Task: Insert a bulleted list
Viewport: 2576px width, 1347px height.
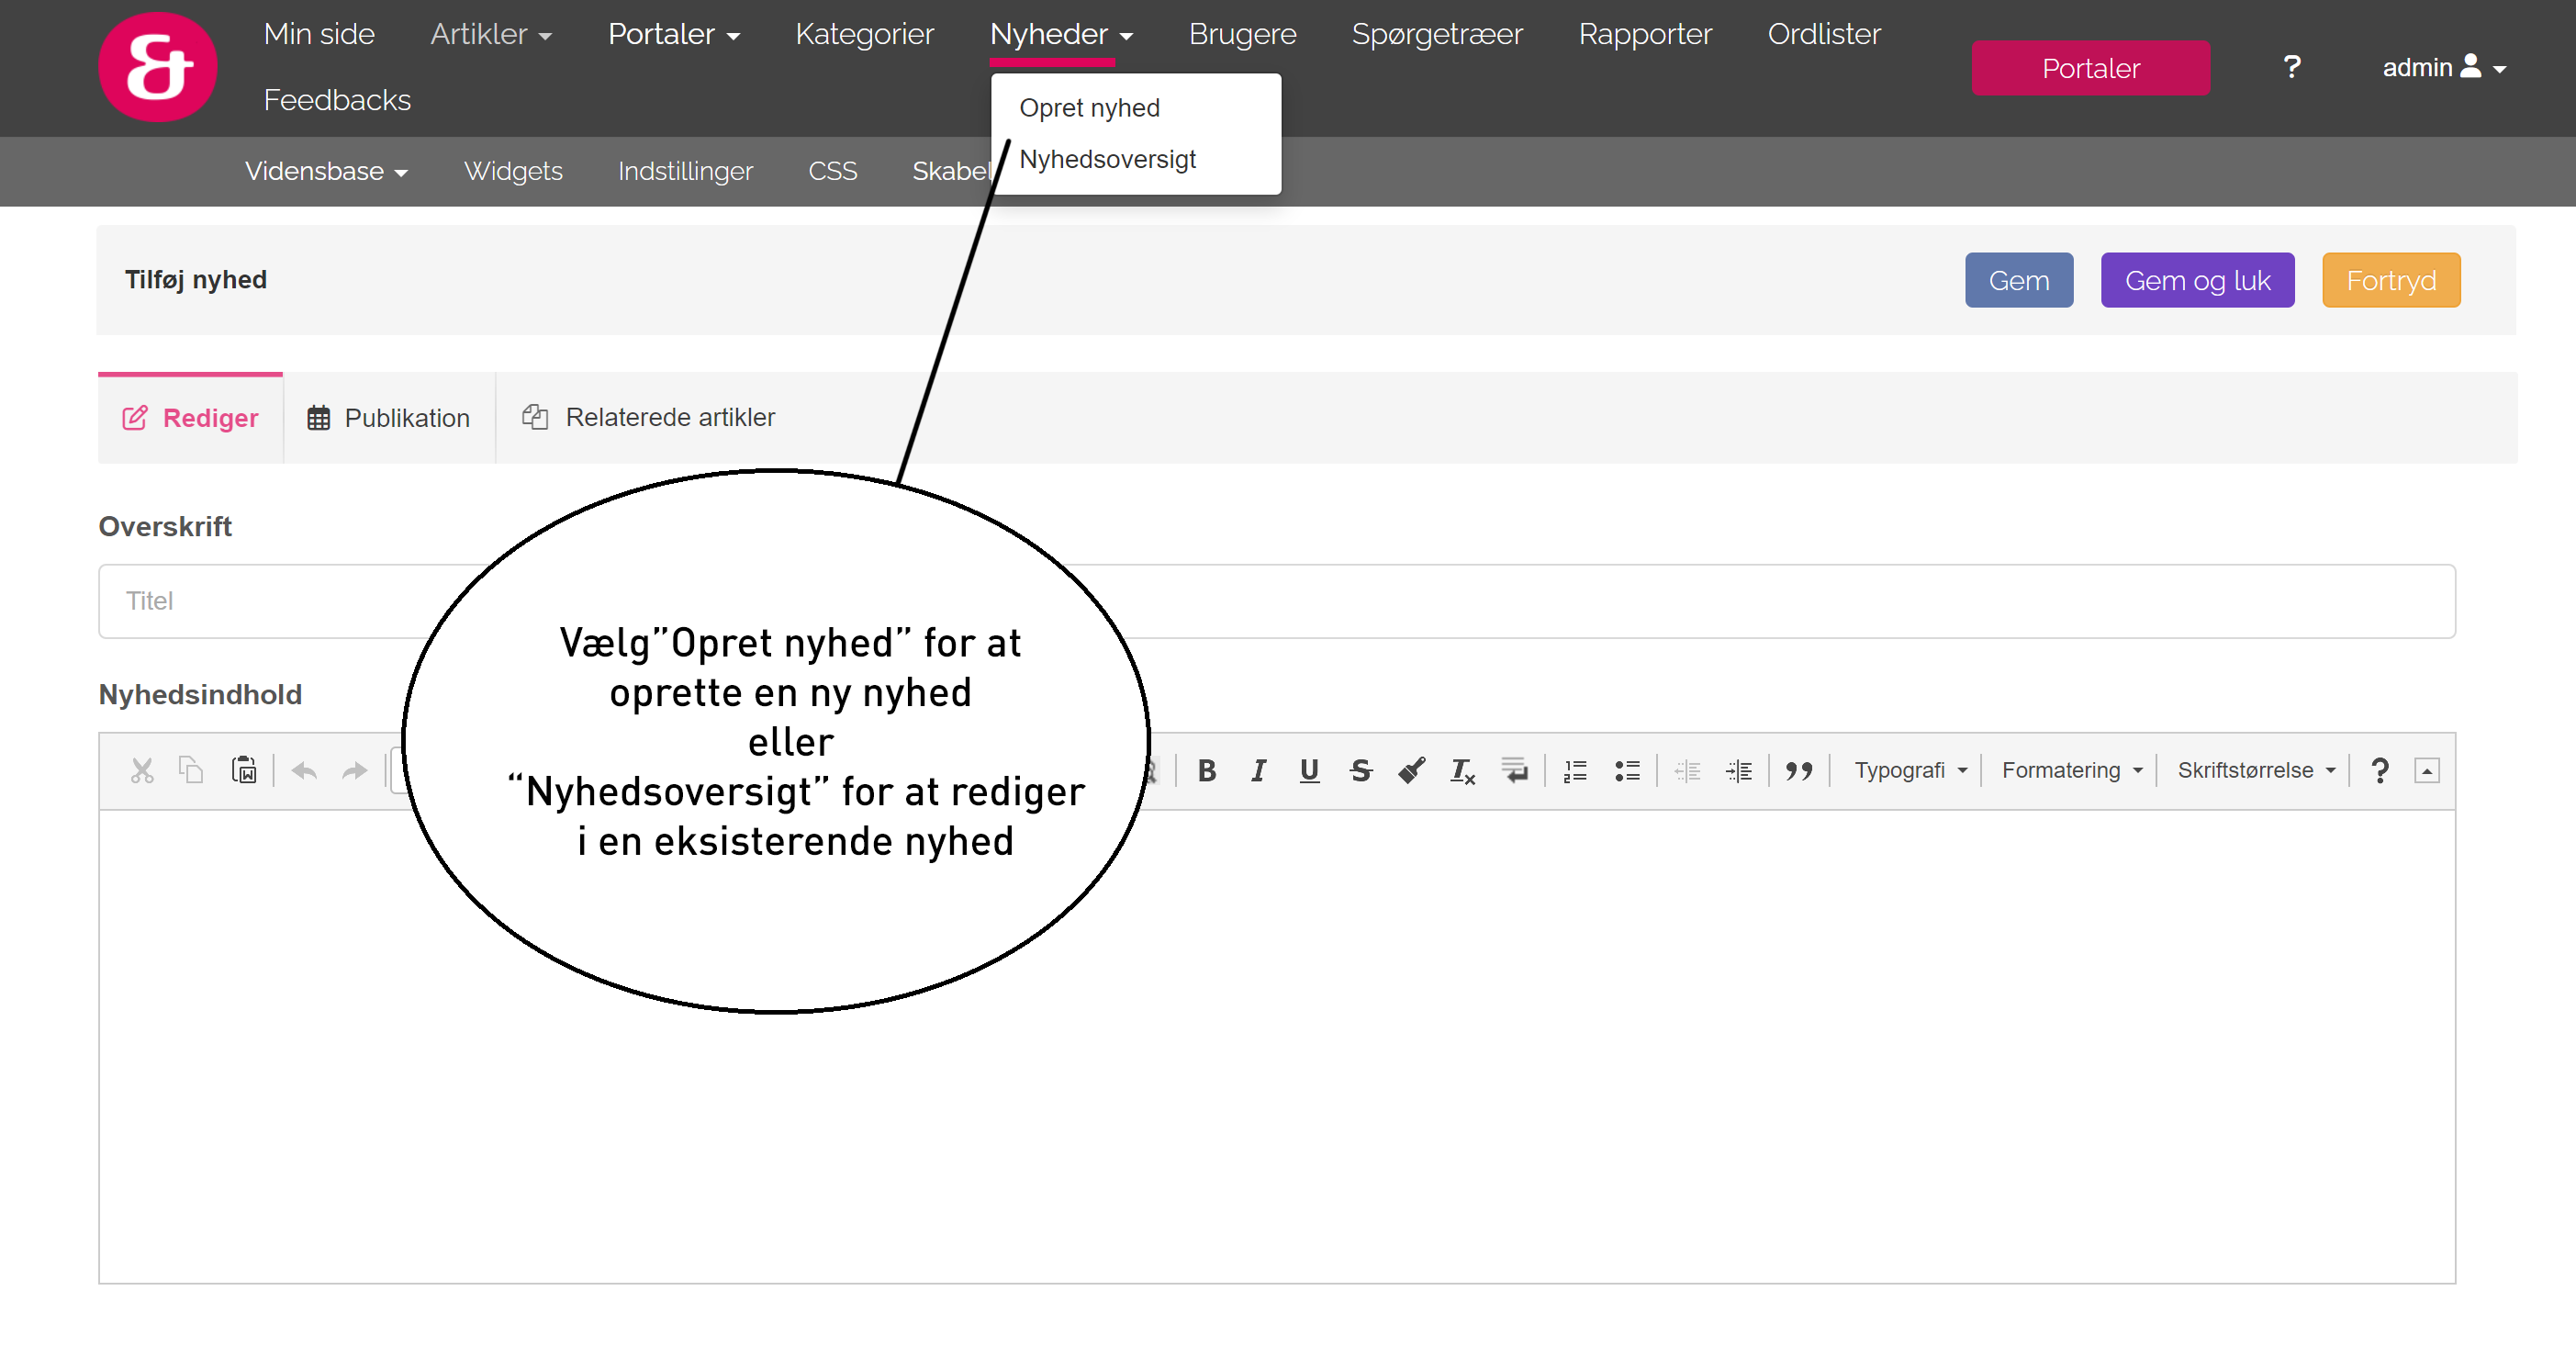Action: (1627, 770)
